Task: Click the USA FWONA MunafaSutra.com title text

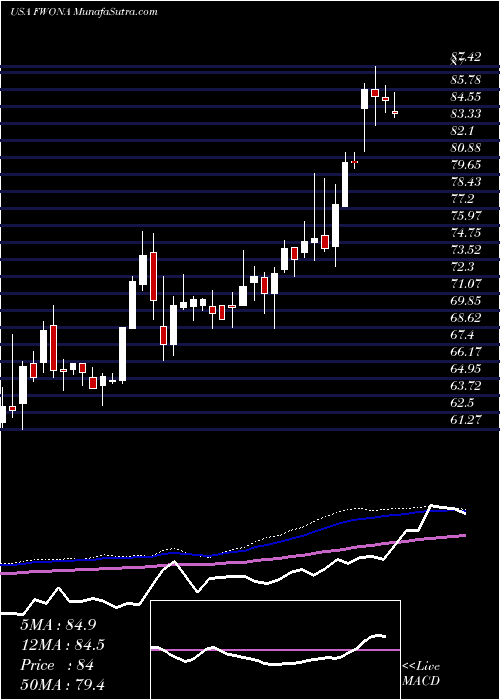Action: (83, 12)
